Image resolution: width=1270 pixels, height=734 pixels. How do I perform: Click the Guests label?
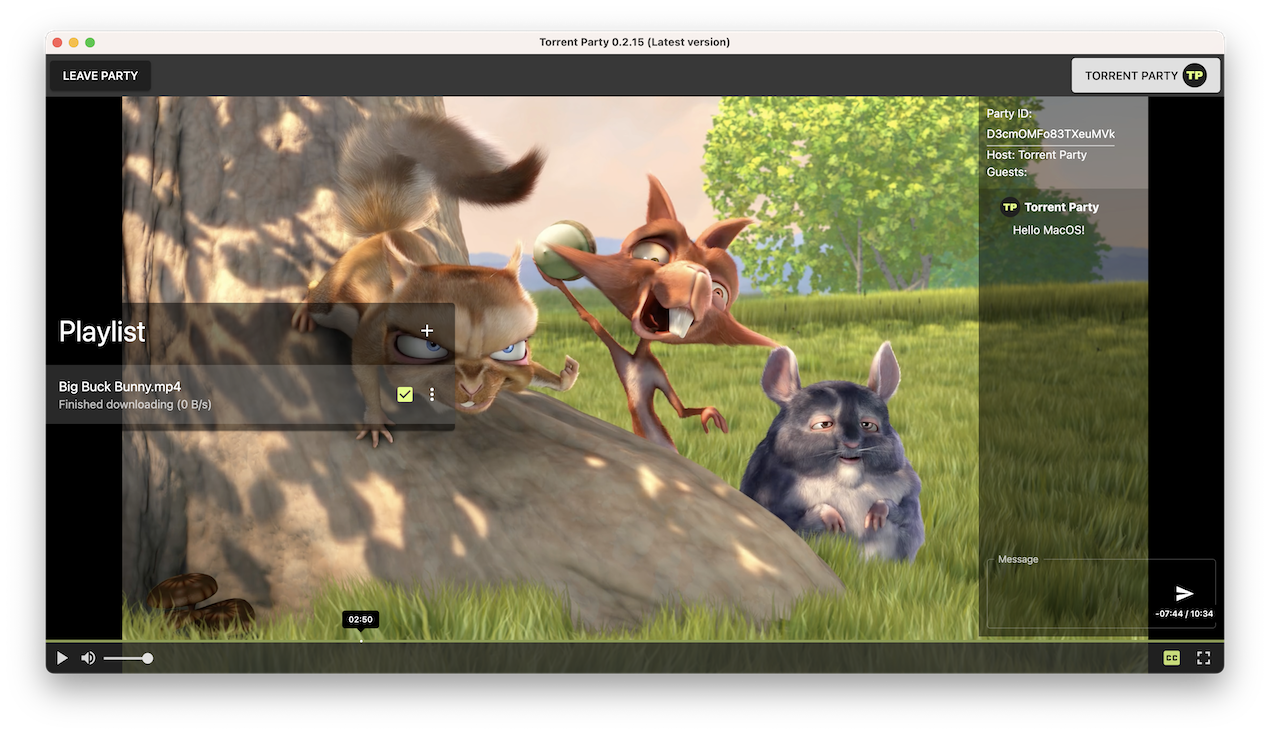1007,172
